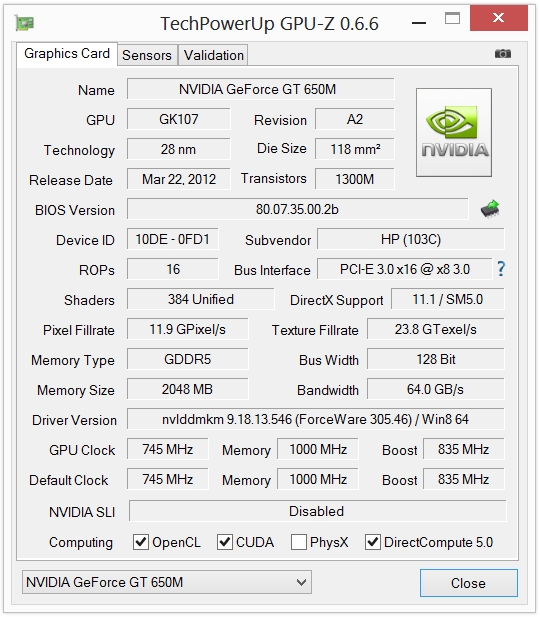Screen dimensions: 540x617
Task: Minimize the GPU-Z window
Action: [x=419, y=23]
